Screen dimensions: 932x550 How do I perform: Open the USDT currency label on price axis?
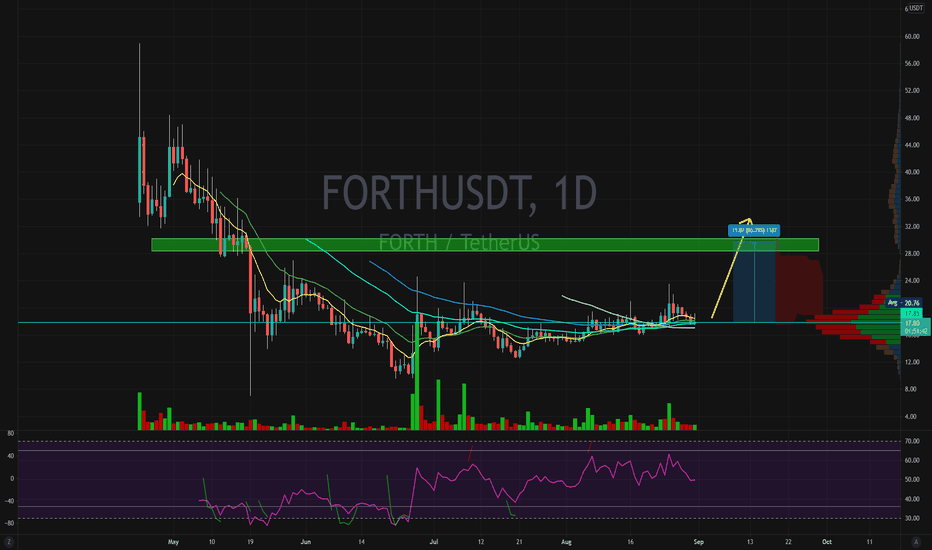pyautogui.click(x=915, y=8)
